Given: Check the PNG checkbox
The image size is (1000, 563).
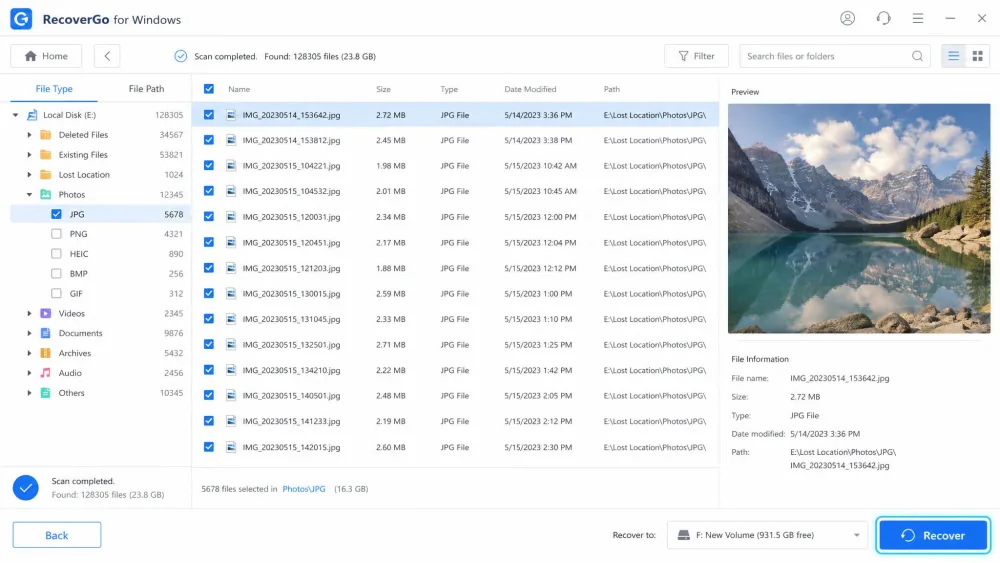Looking at the screenshot, I should [x=56, y=234].
